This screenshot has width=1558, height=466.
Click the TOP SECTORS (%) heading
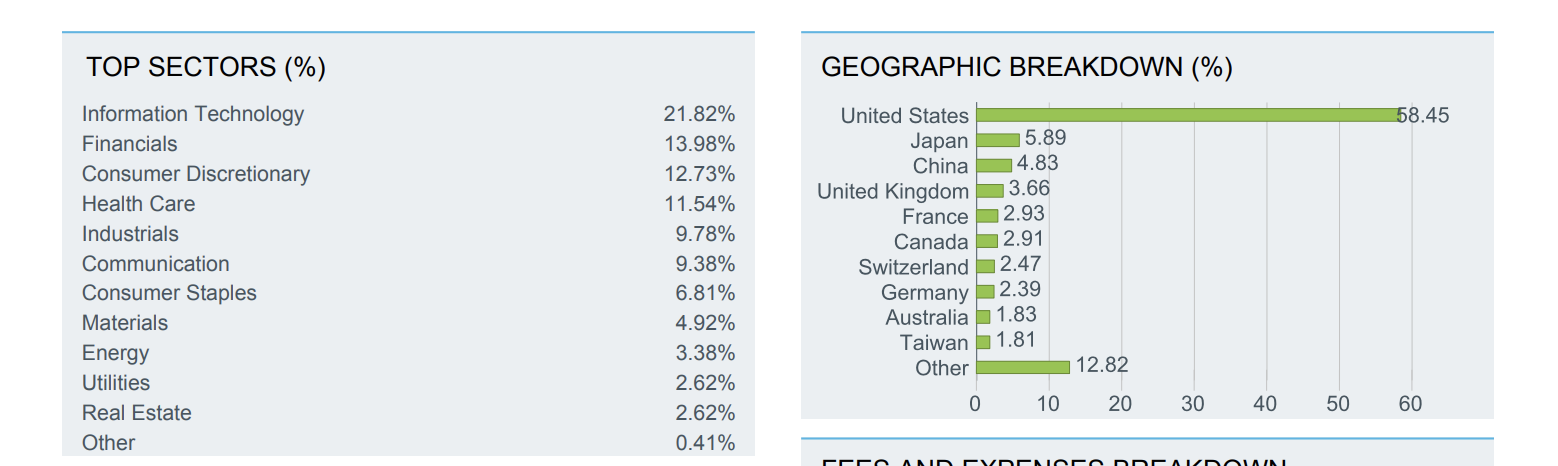(206, 67)
